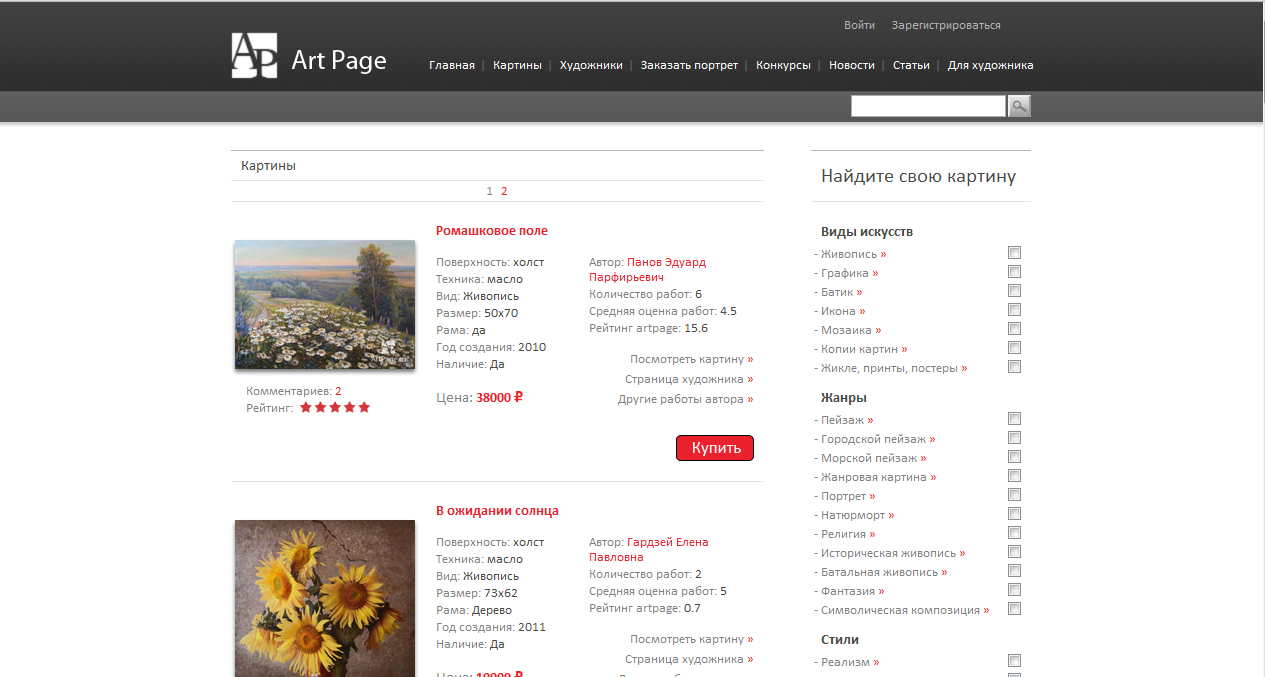Check the Портрет genre checkbox
Screen dimensions: 1265x677
pyautogui.click(x=1015, y=494)
